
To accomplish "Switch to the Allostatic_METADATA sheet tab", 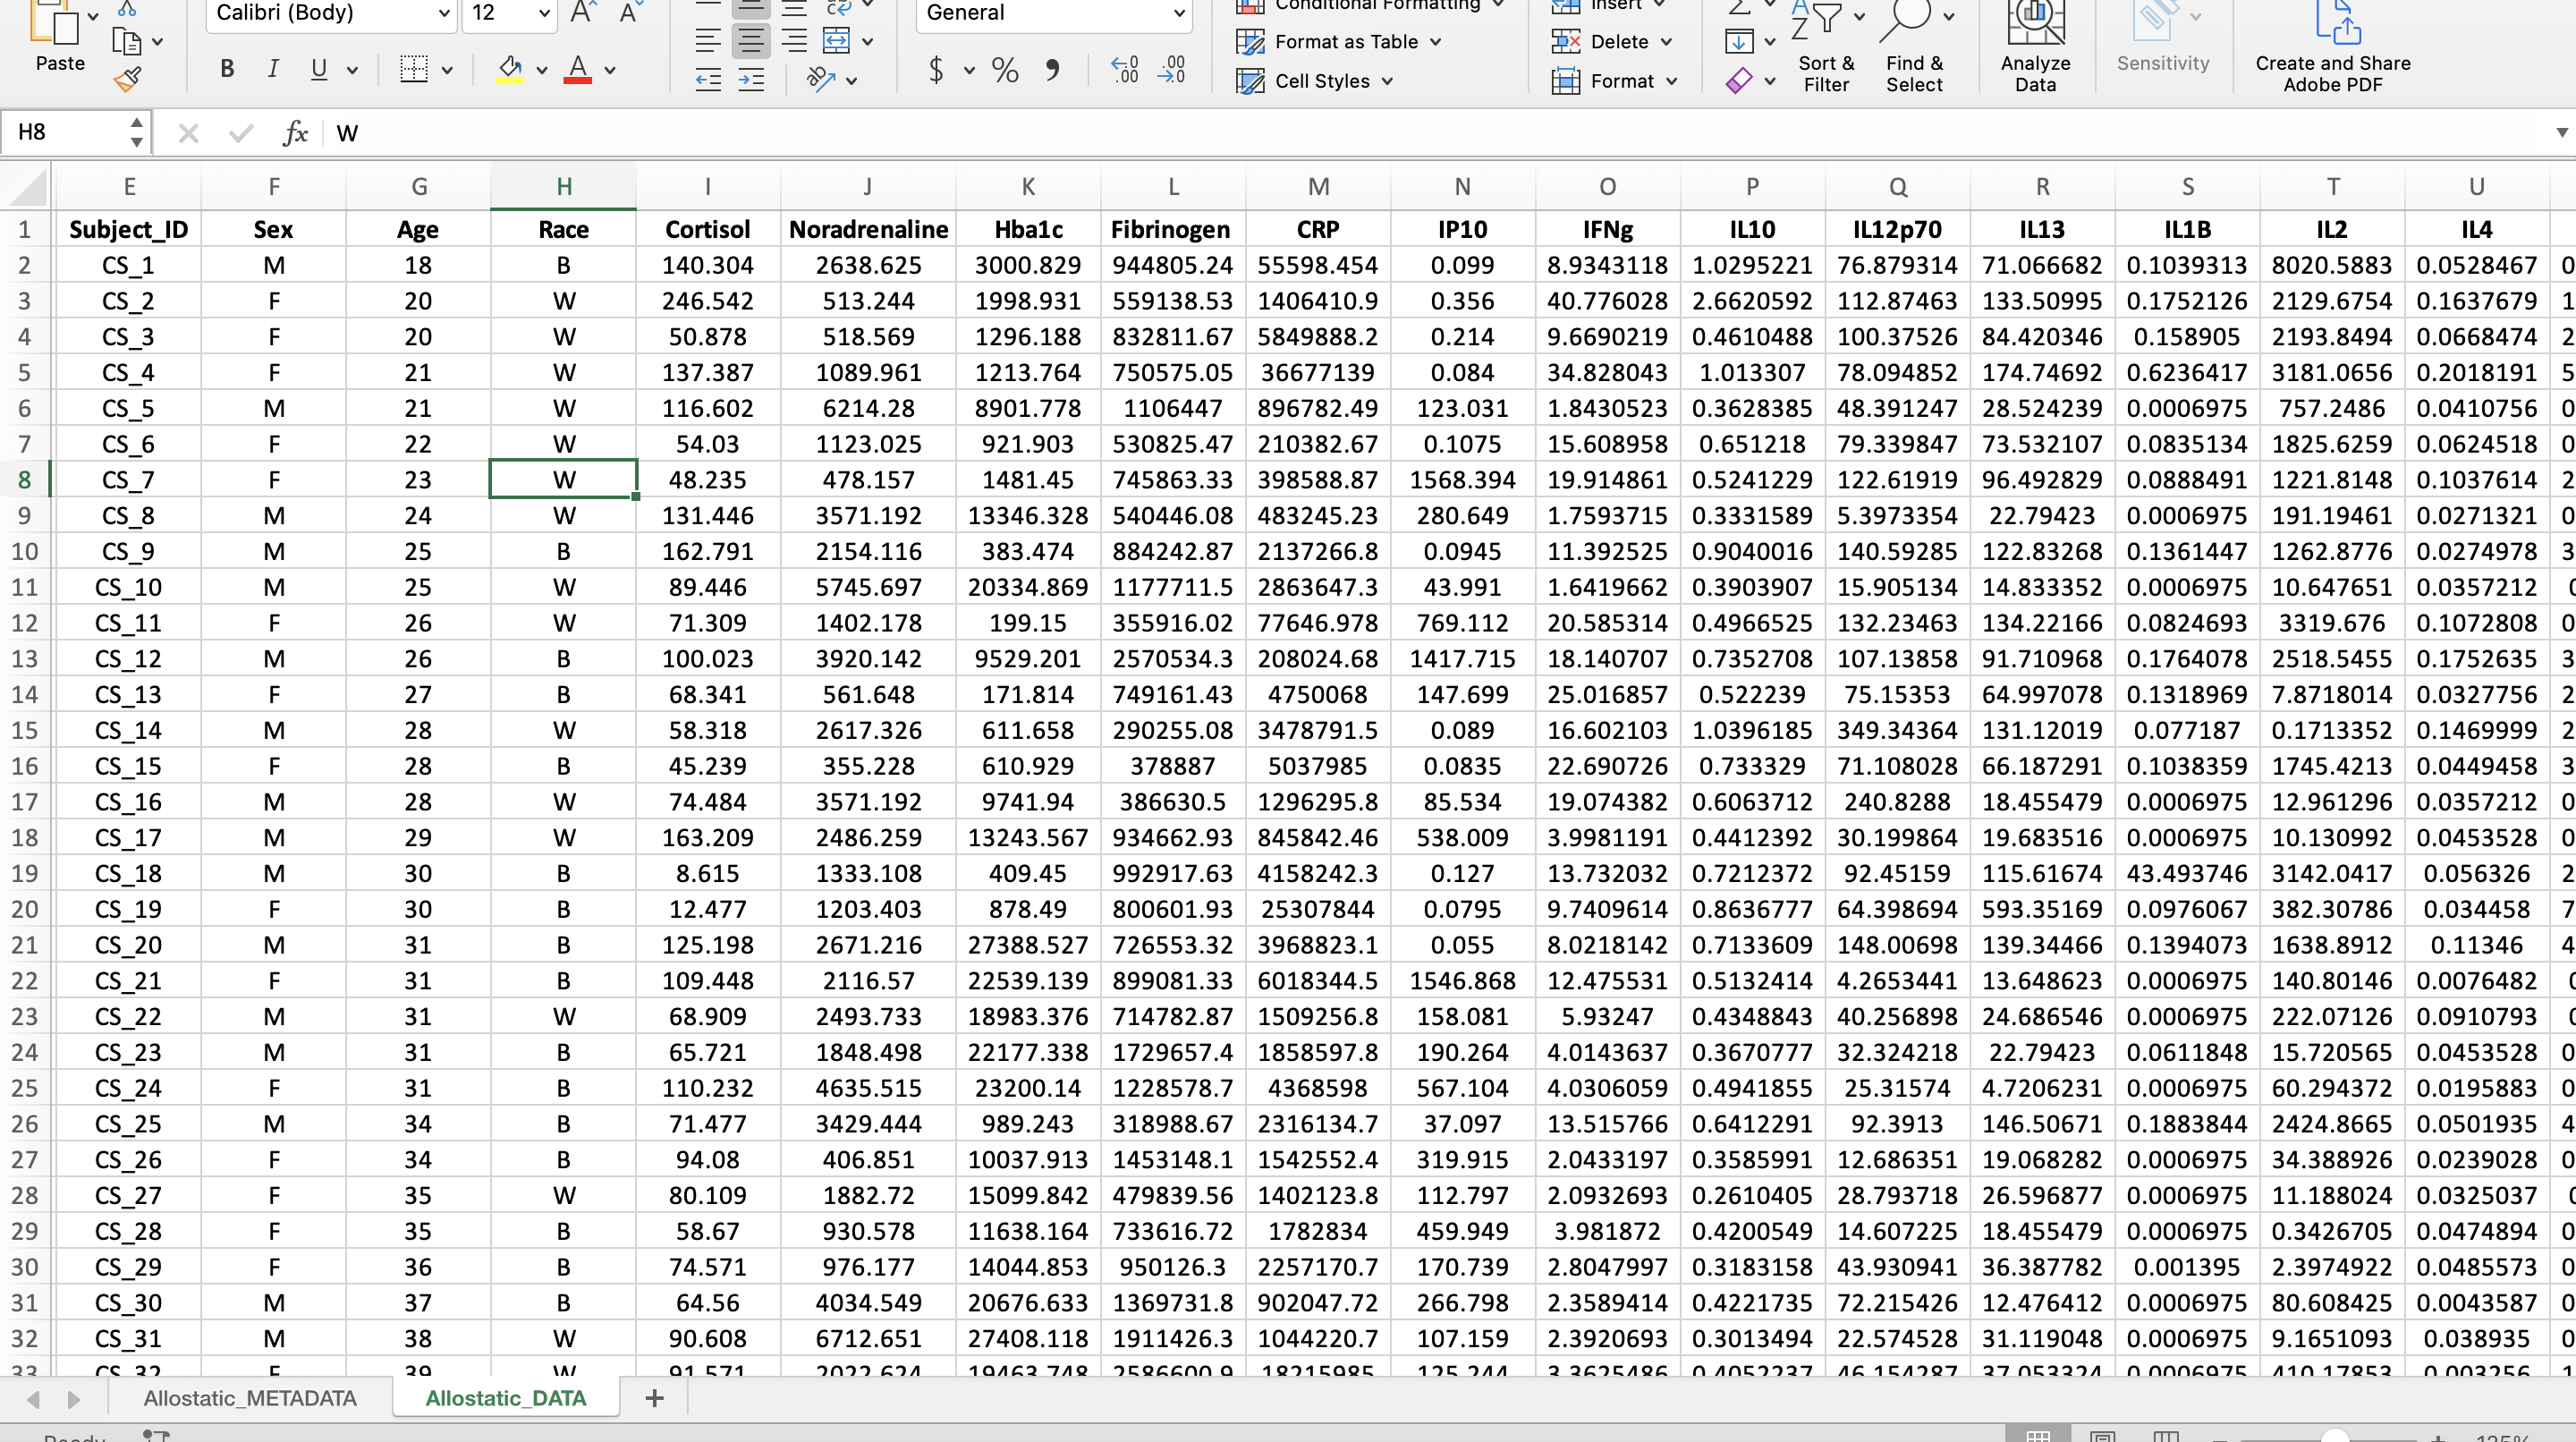I will coord(250,1398).
